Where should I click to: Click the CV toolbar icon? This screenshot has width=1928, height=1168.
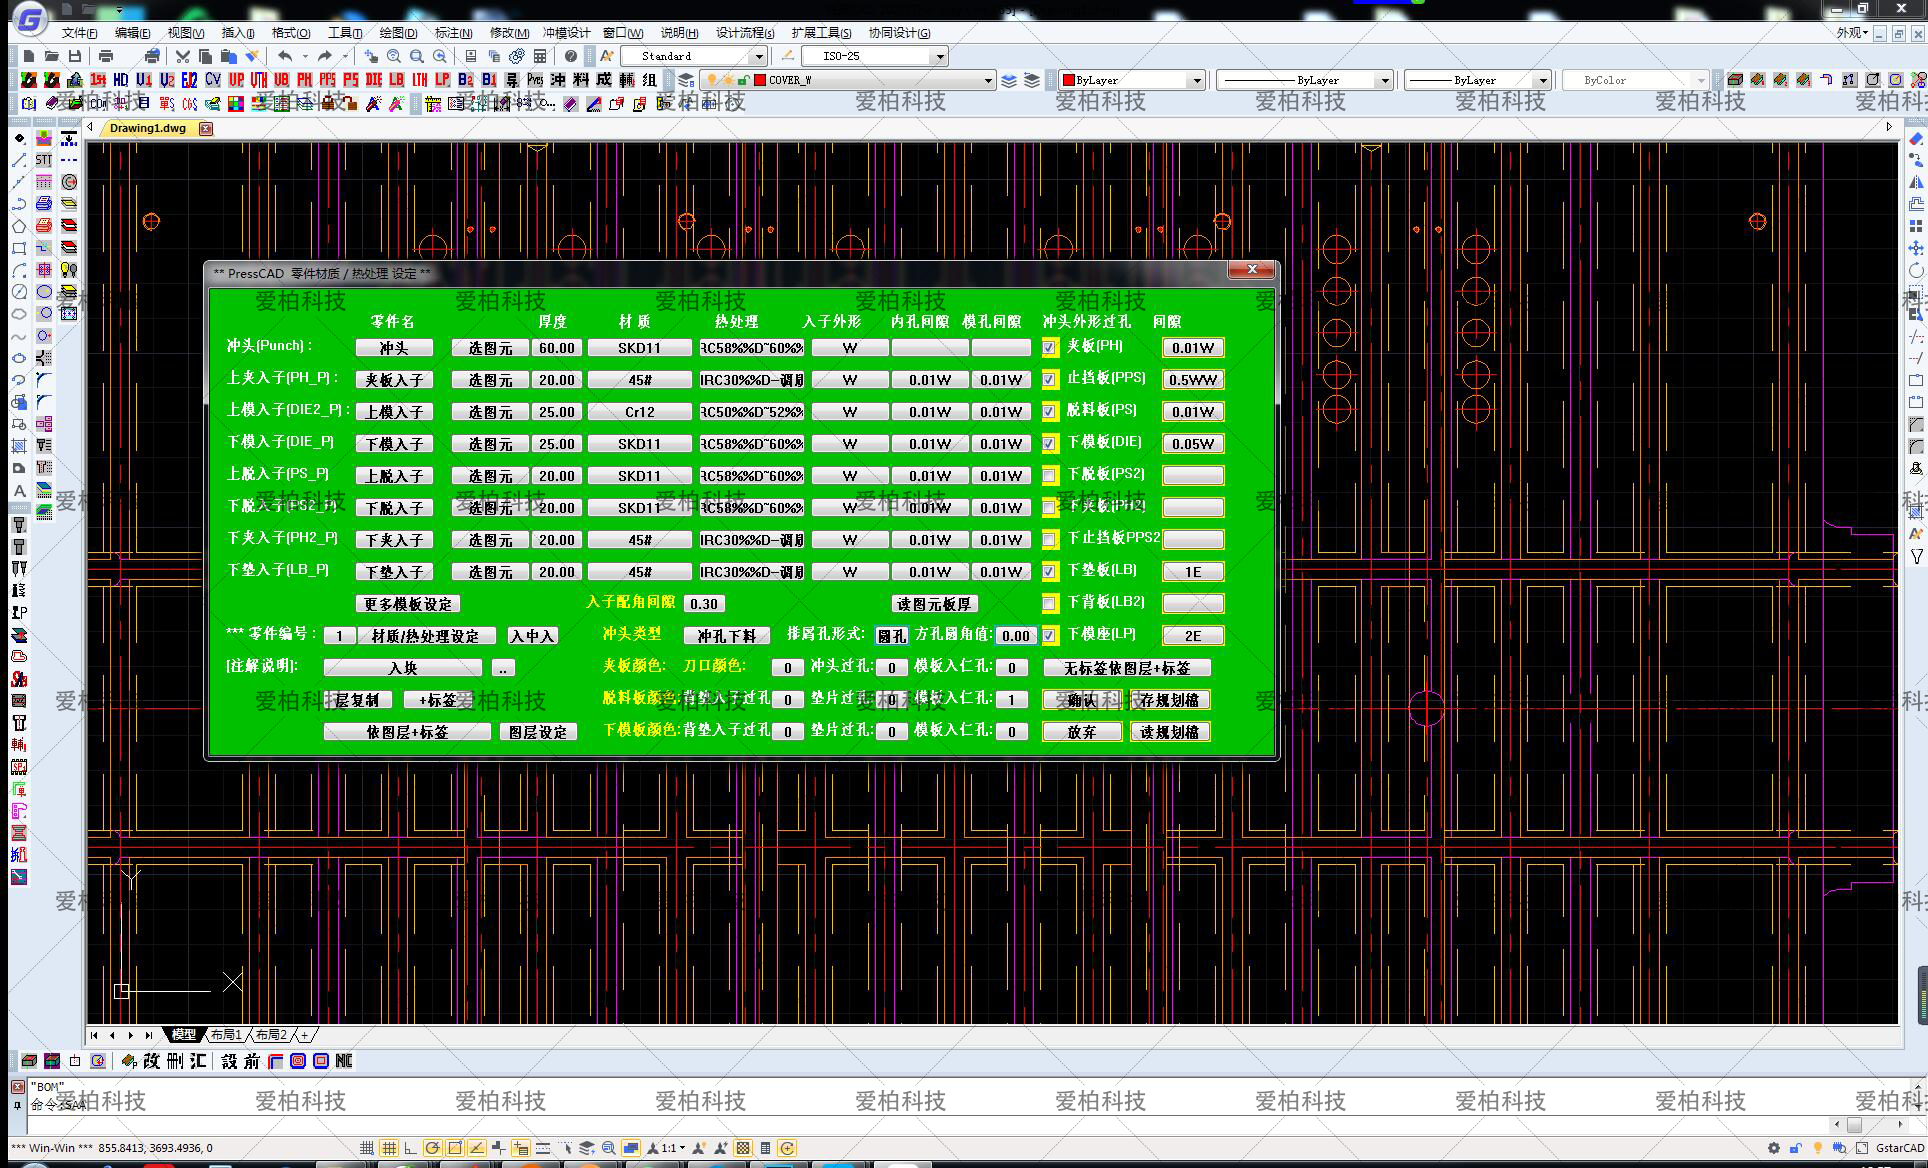tap(213, 80)
